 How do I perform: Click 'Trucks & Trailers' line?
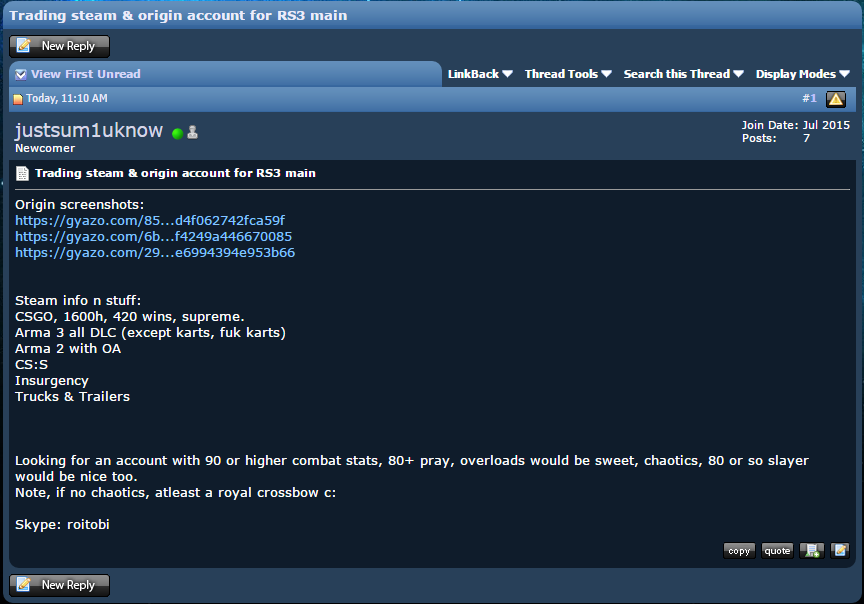[72, 397]
